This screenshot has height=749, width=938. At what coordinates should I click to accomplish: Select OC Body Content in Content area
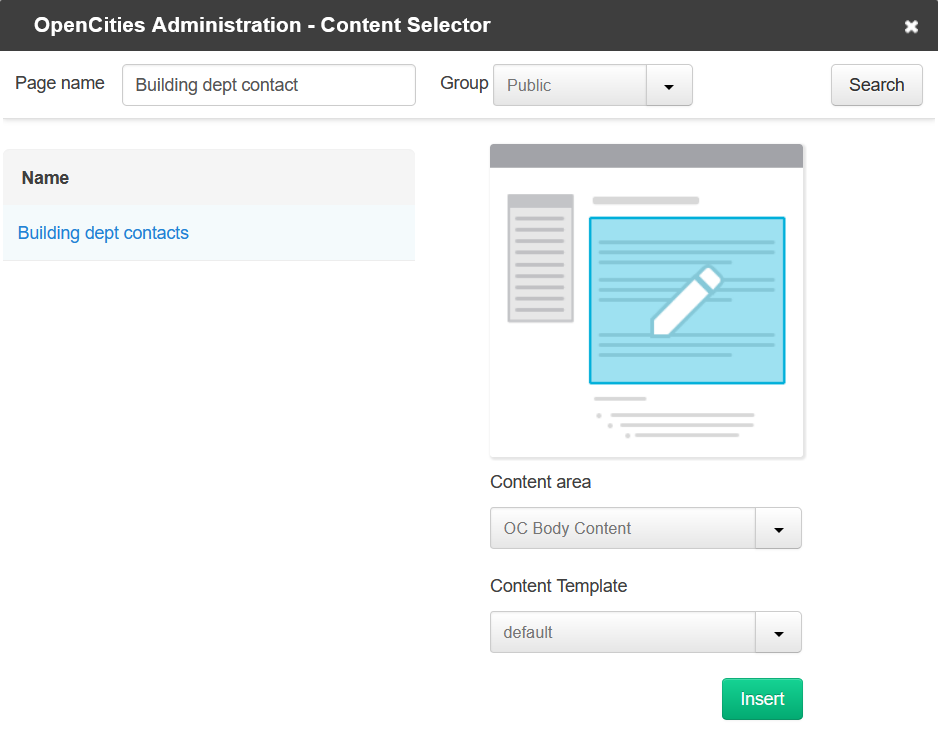(622, 528)
